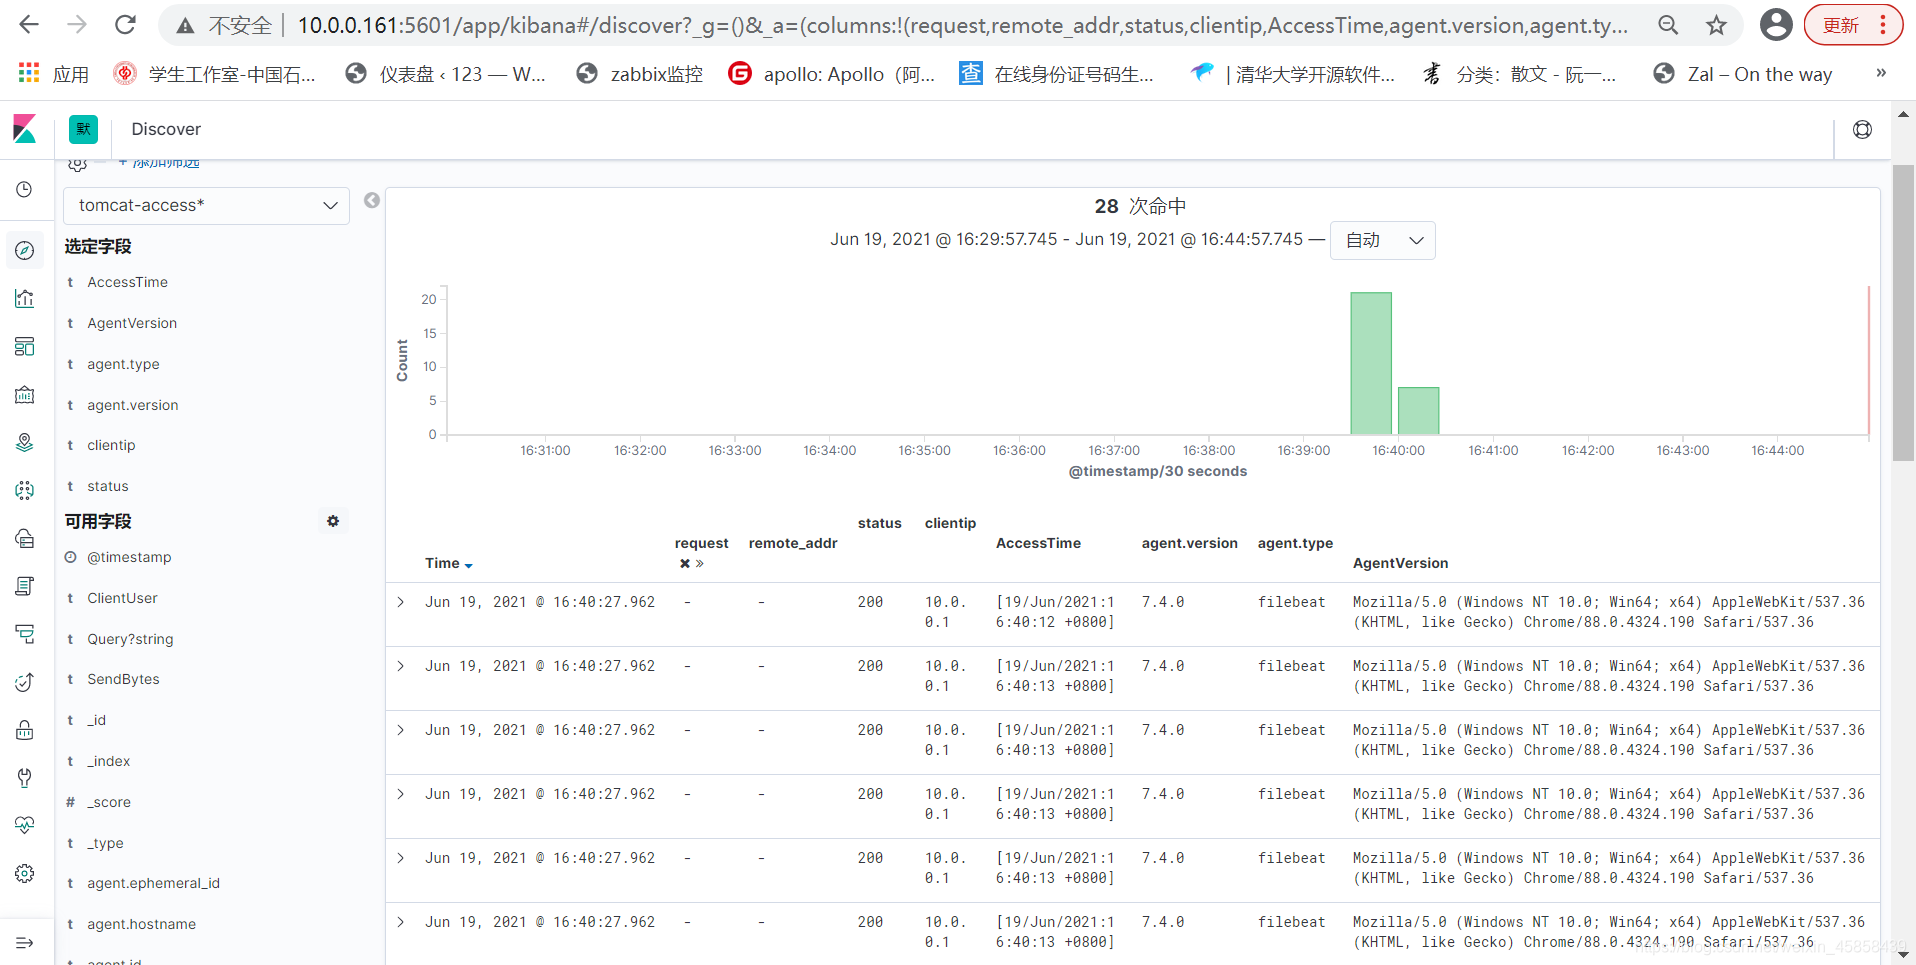Select the @timestamp available field
The width and height of the screenshot is (1916, 965).
click(129, 557)
